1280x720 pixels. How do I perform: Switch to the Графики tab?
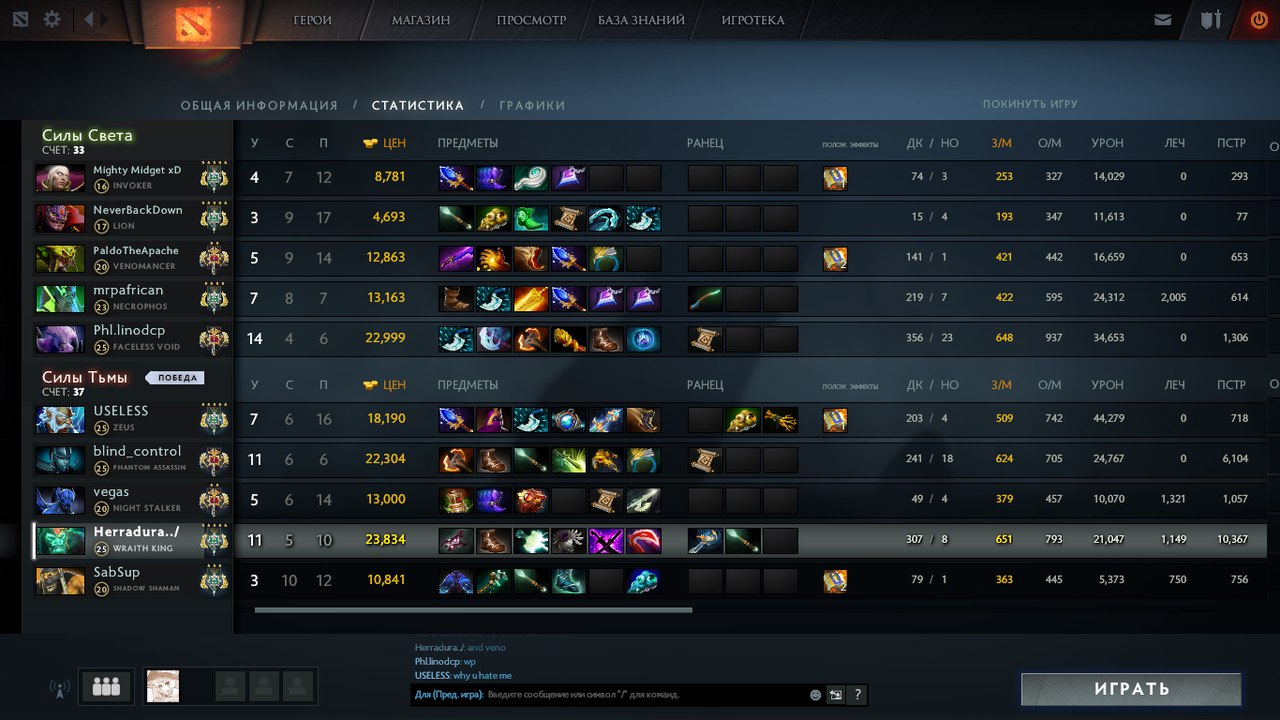tap(532, 105)
